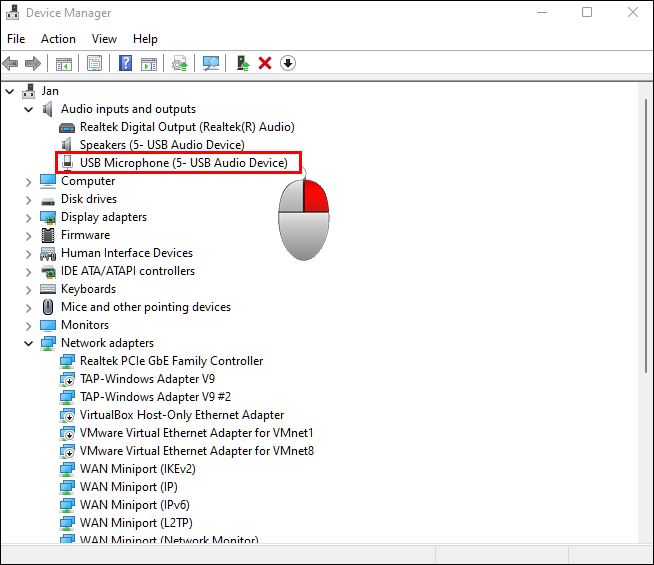The width and height of the screenshot is (654, 565).
Task: Select WAN Miniport (IP)
Action: [128, 487]
